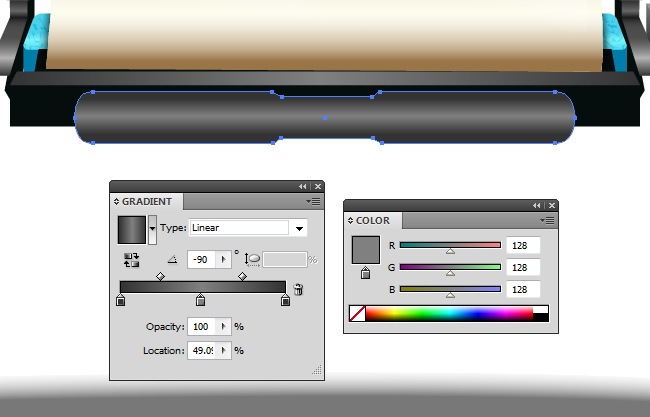This screenshot has height=417, width=650.
Task: Select the GRADIENT panel tab
Action: 147,201
